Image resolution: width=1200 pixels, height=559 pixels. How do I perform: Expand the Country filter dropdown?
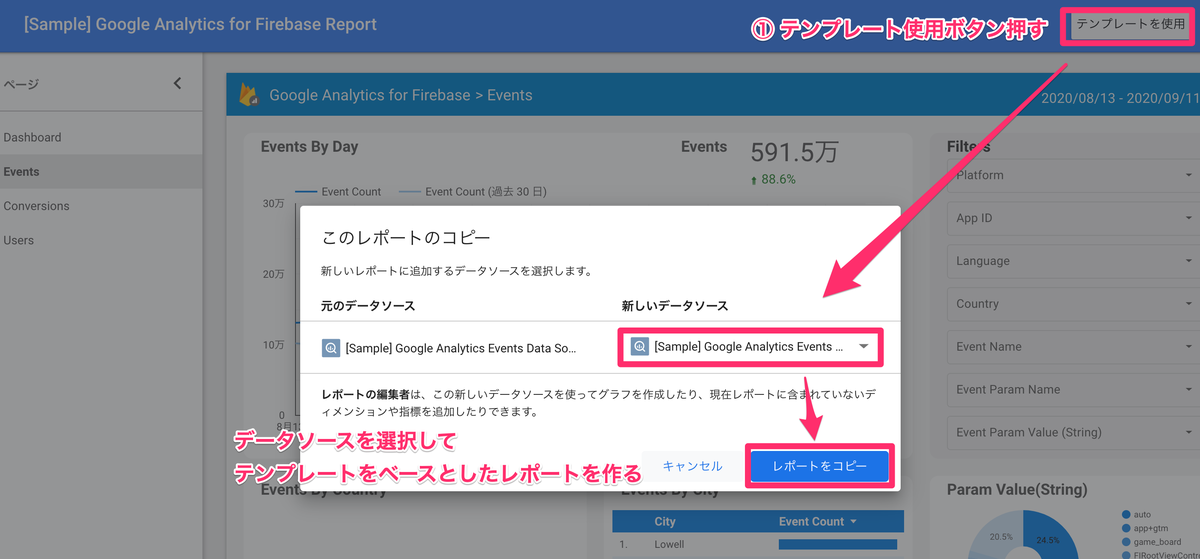[1073, 304]
